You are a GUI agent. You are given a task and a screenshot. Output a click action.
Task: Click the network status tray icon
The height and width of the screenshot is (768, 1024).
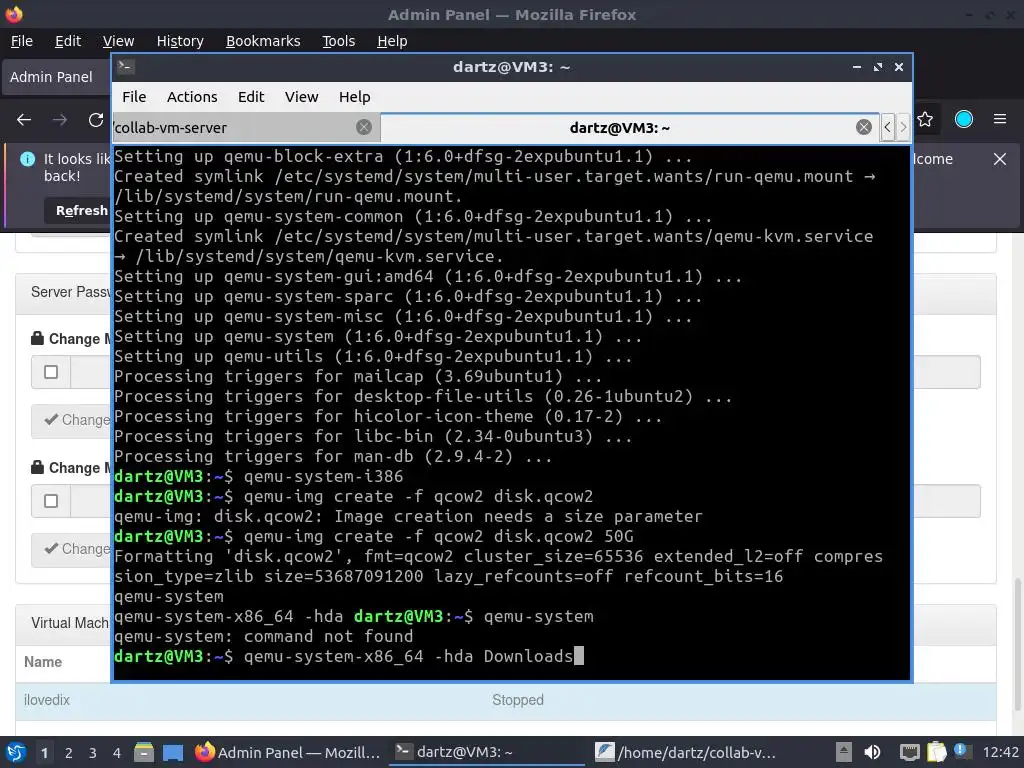(909, 753)
